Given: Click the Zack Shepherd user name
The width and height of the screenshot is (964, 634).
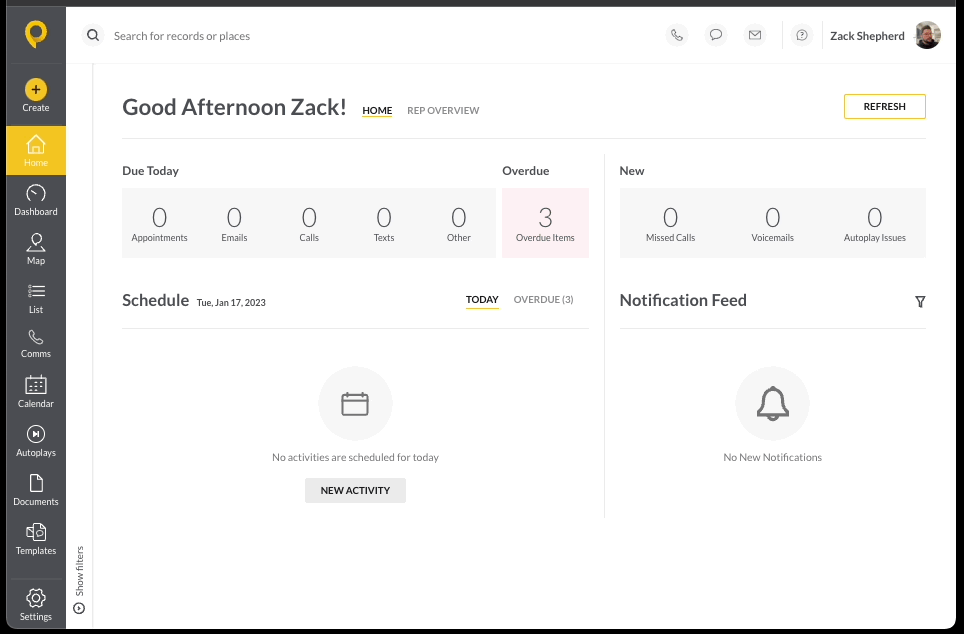Looking at the screenshot, I should click(867, 36).
